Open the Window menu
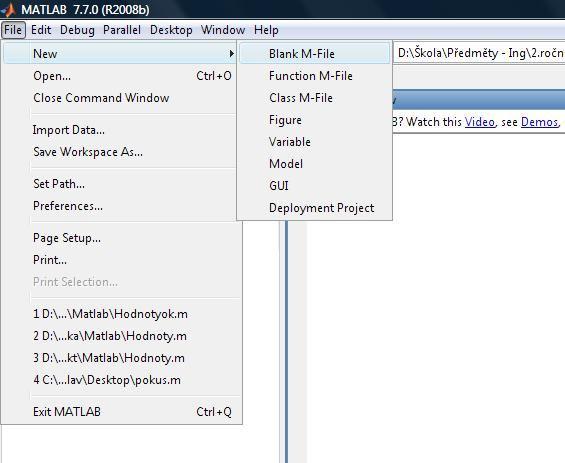Image resolution: width=565 pixels, height=463 pixels. click(223, 30)
